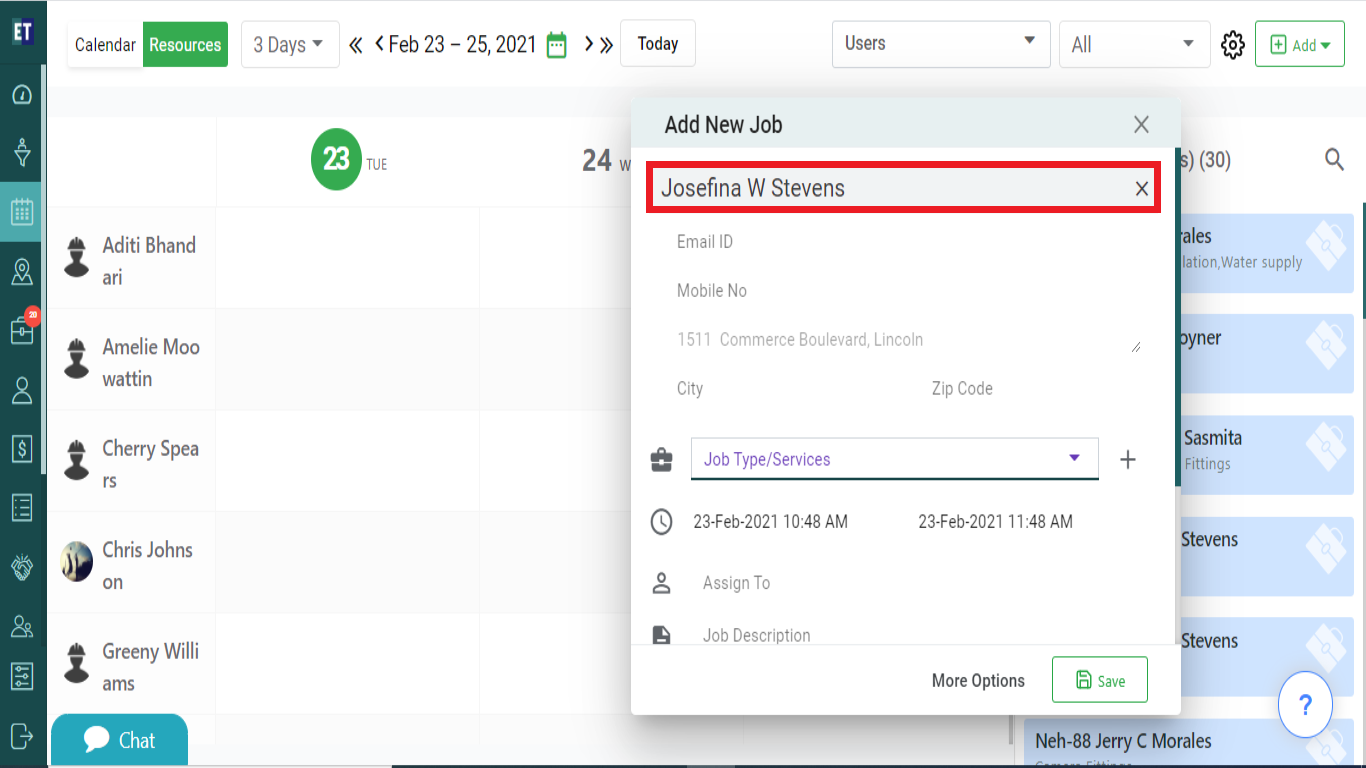
Task: Open the customers person icon in sidebar
Action: (22, 390)
